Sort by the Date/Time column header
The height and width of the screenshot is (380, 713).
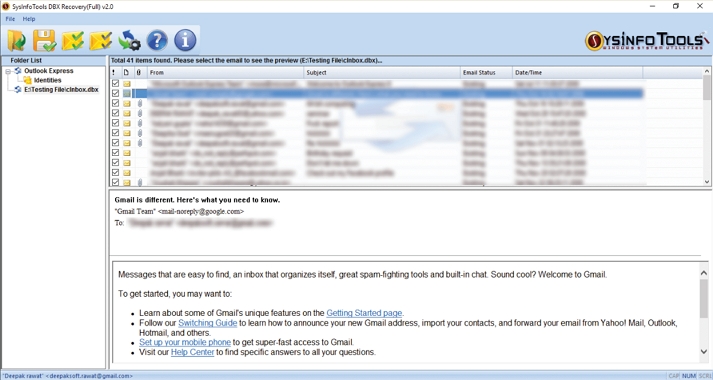tap(577, 72)
